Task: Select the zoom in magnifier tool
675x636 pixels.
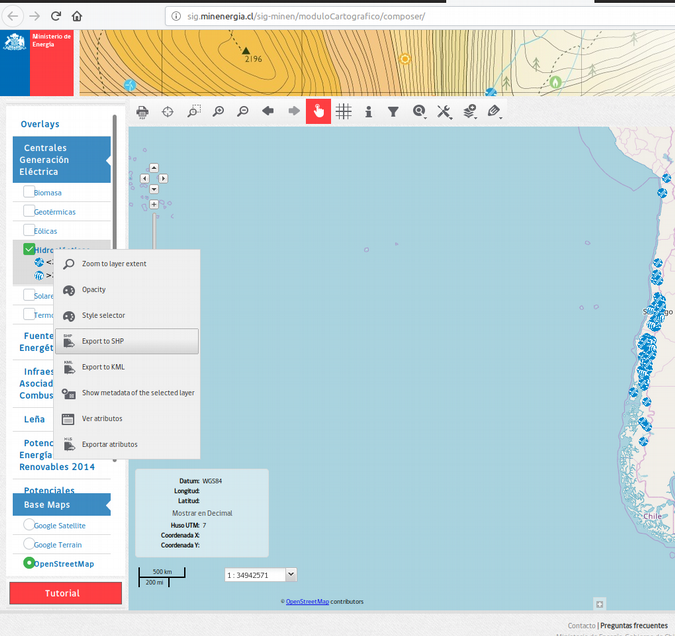Action: tap(218, 112)
